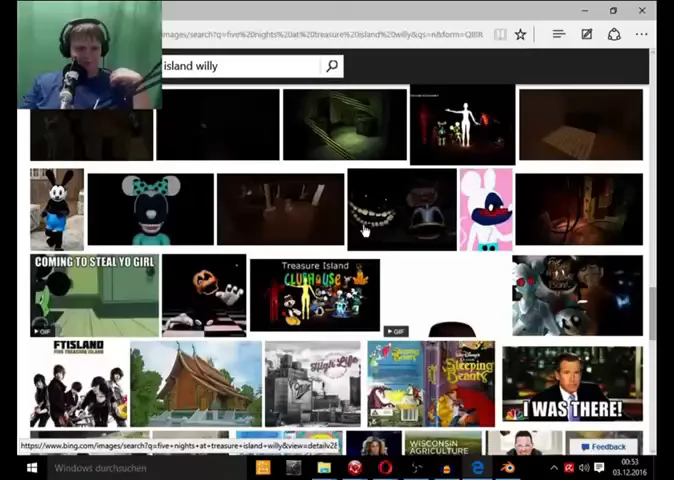Image resolution: width=674 pixels, height=480 pixels.
Task: Click the Bing search magnifier button
Action: 332,66
